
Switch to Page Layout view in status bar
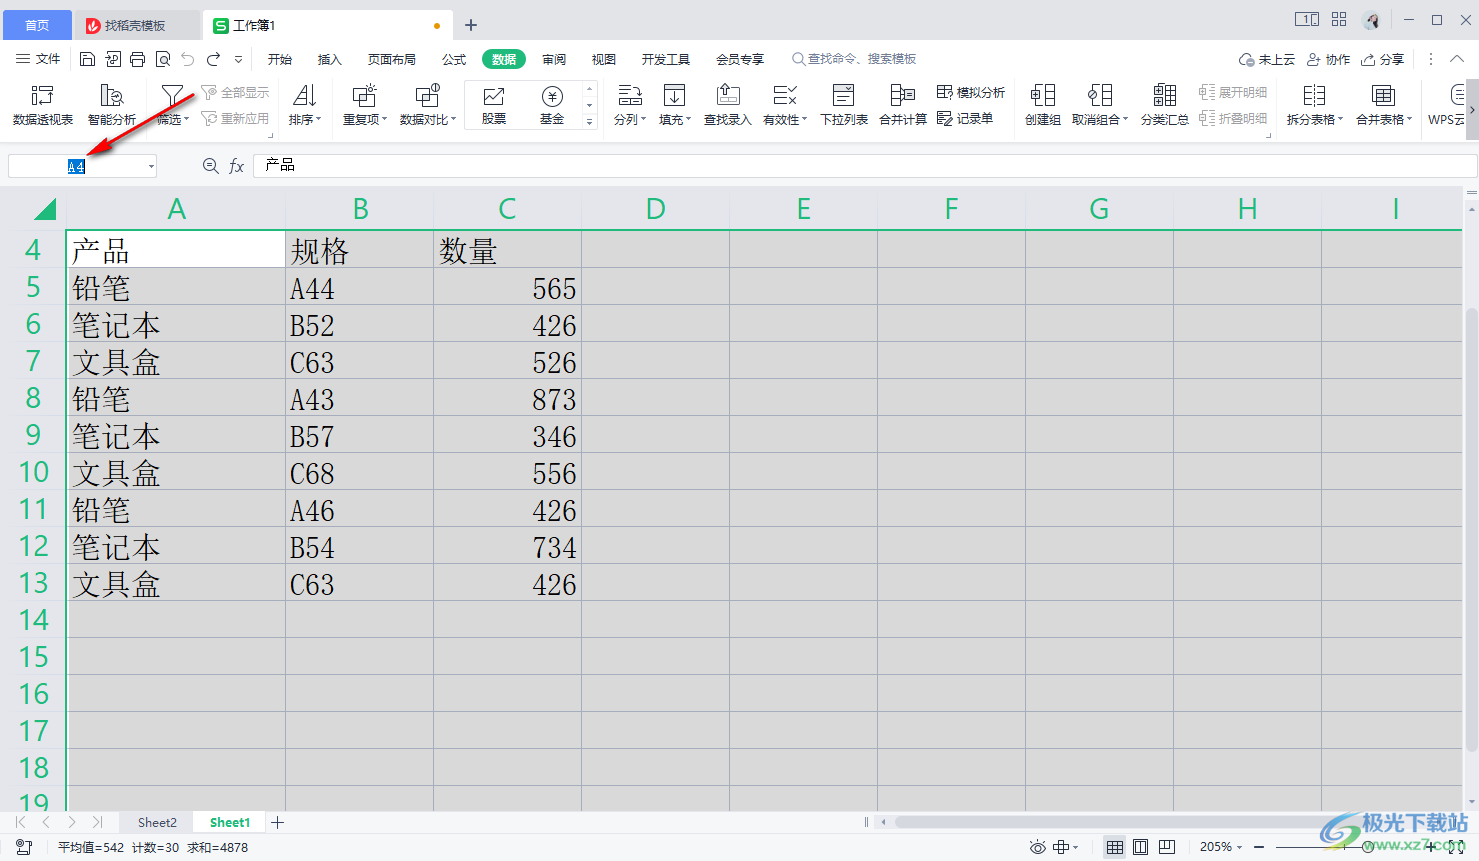pyautogui.click(x=1141, y=847)
